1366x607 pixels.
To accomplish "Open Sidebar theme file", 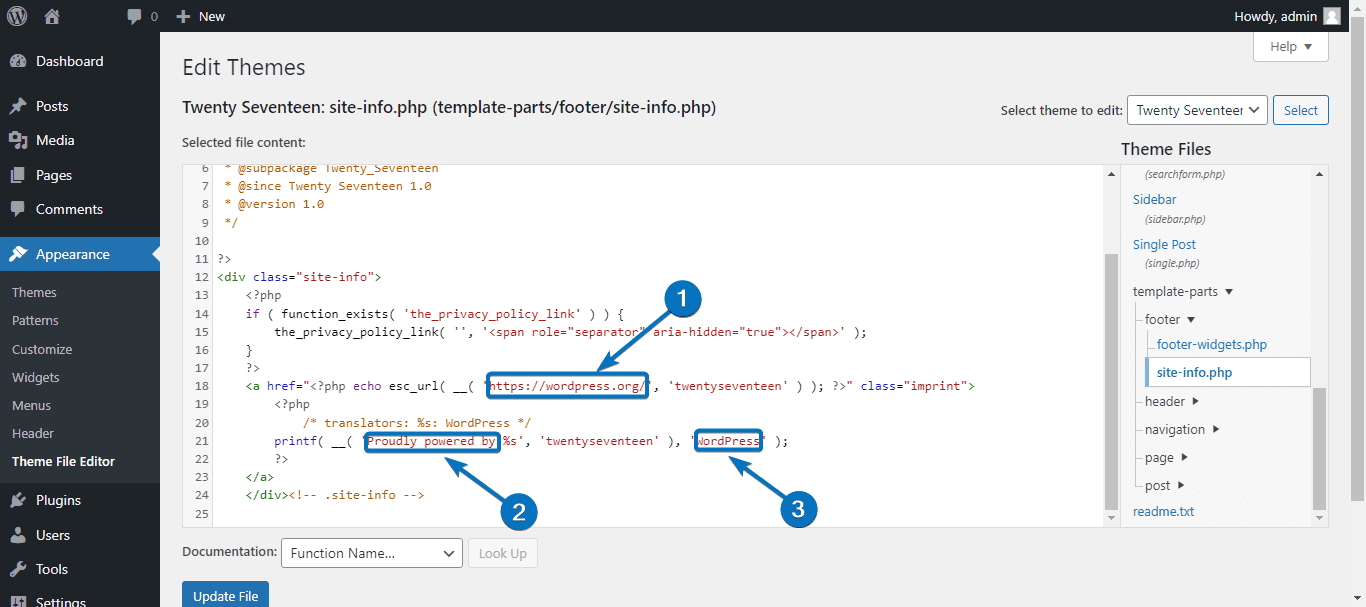I will click(1155, 199).
